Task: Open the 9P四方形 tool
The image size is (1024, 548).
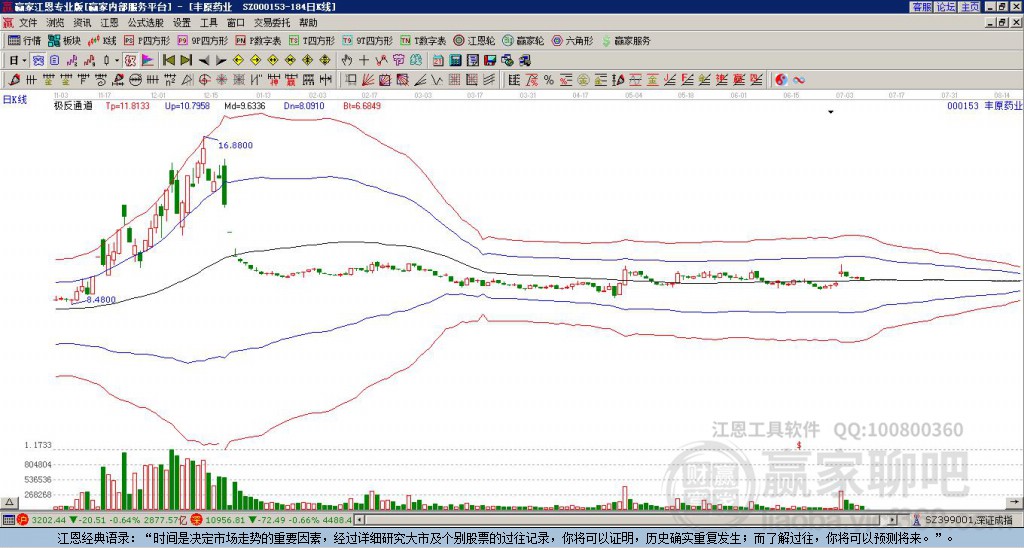Action: (x=203, y=41)
